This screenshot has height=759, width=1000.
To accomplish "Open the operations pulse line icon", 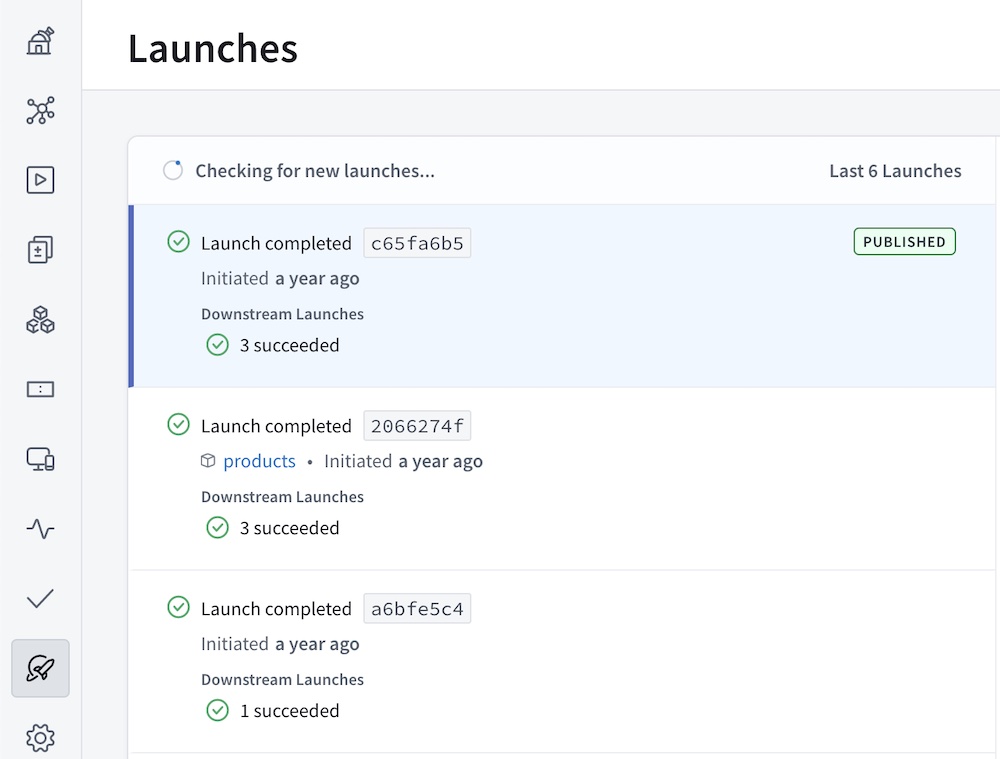I will click(40, 529).
